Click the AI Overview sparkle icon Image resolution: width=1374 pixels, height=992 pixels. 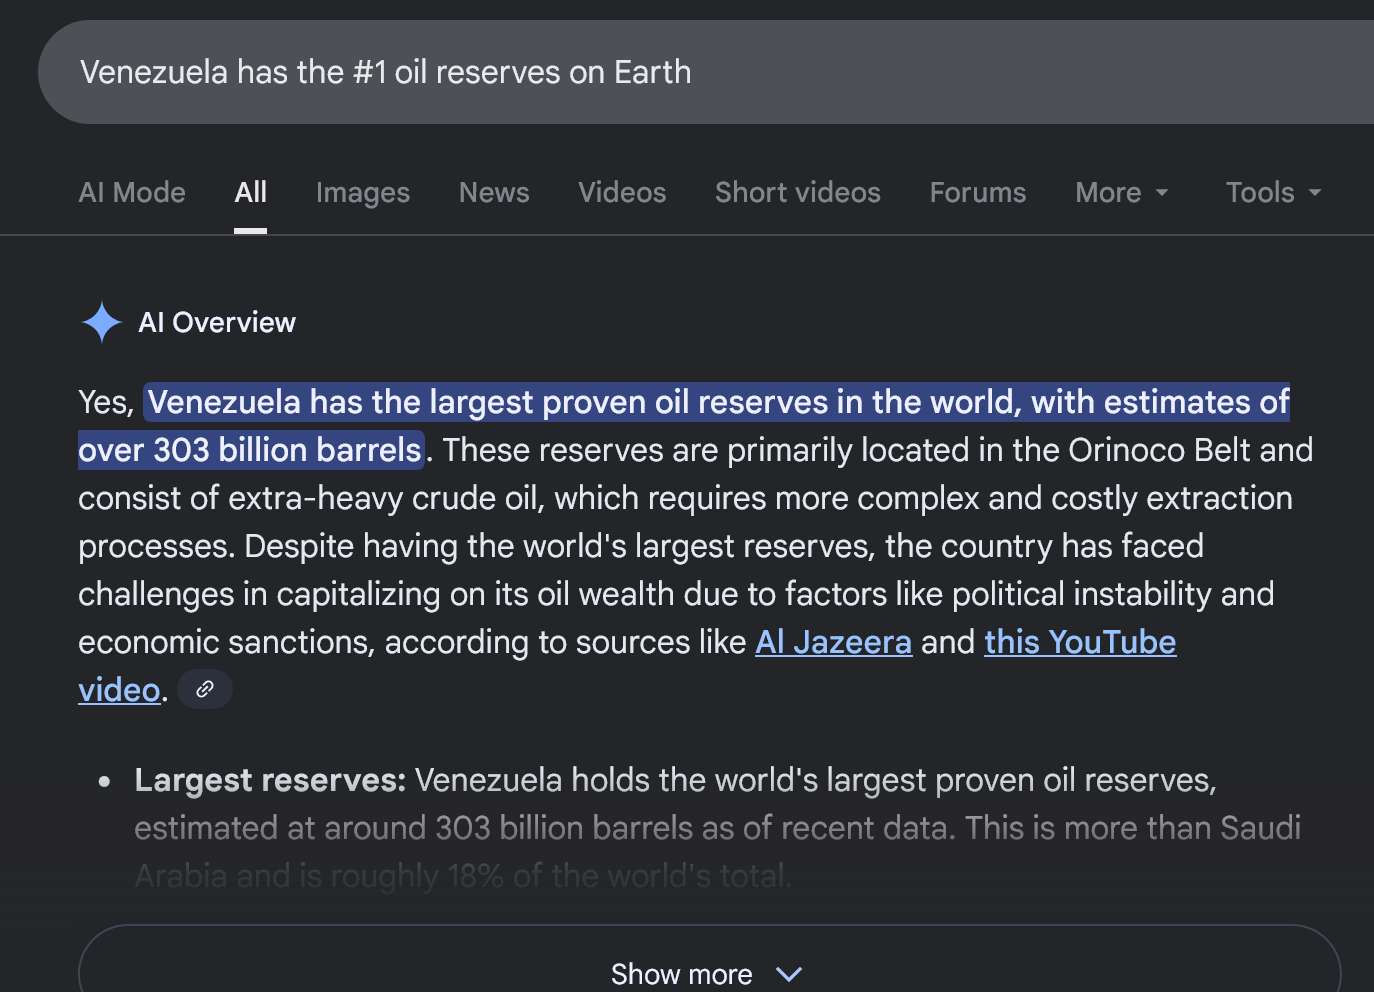pos(101,322)
